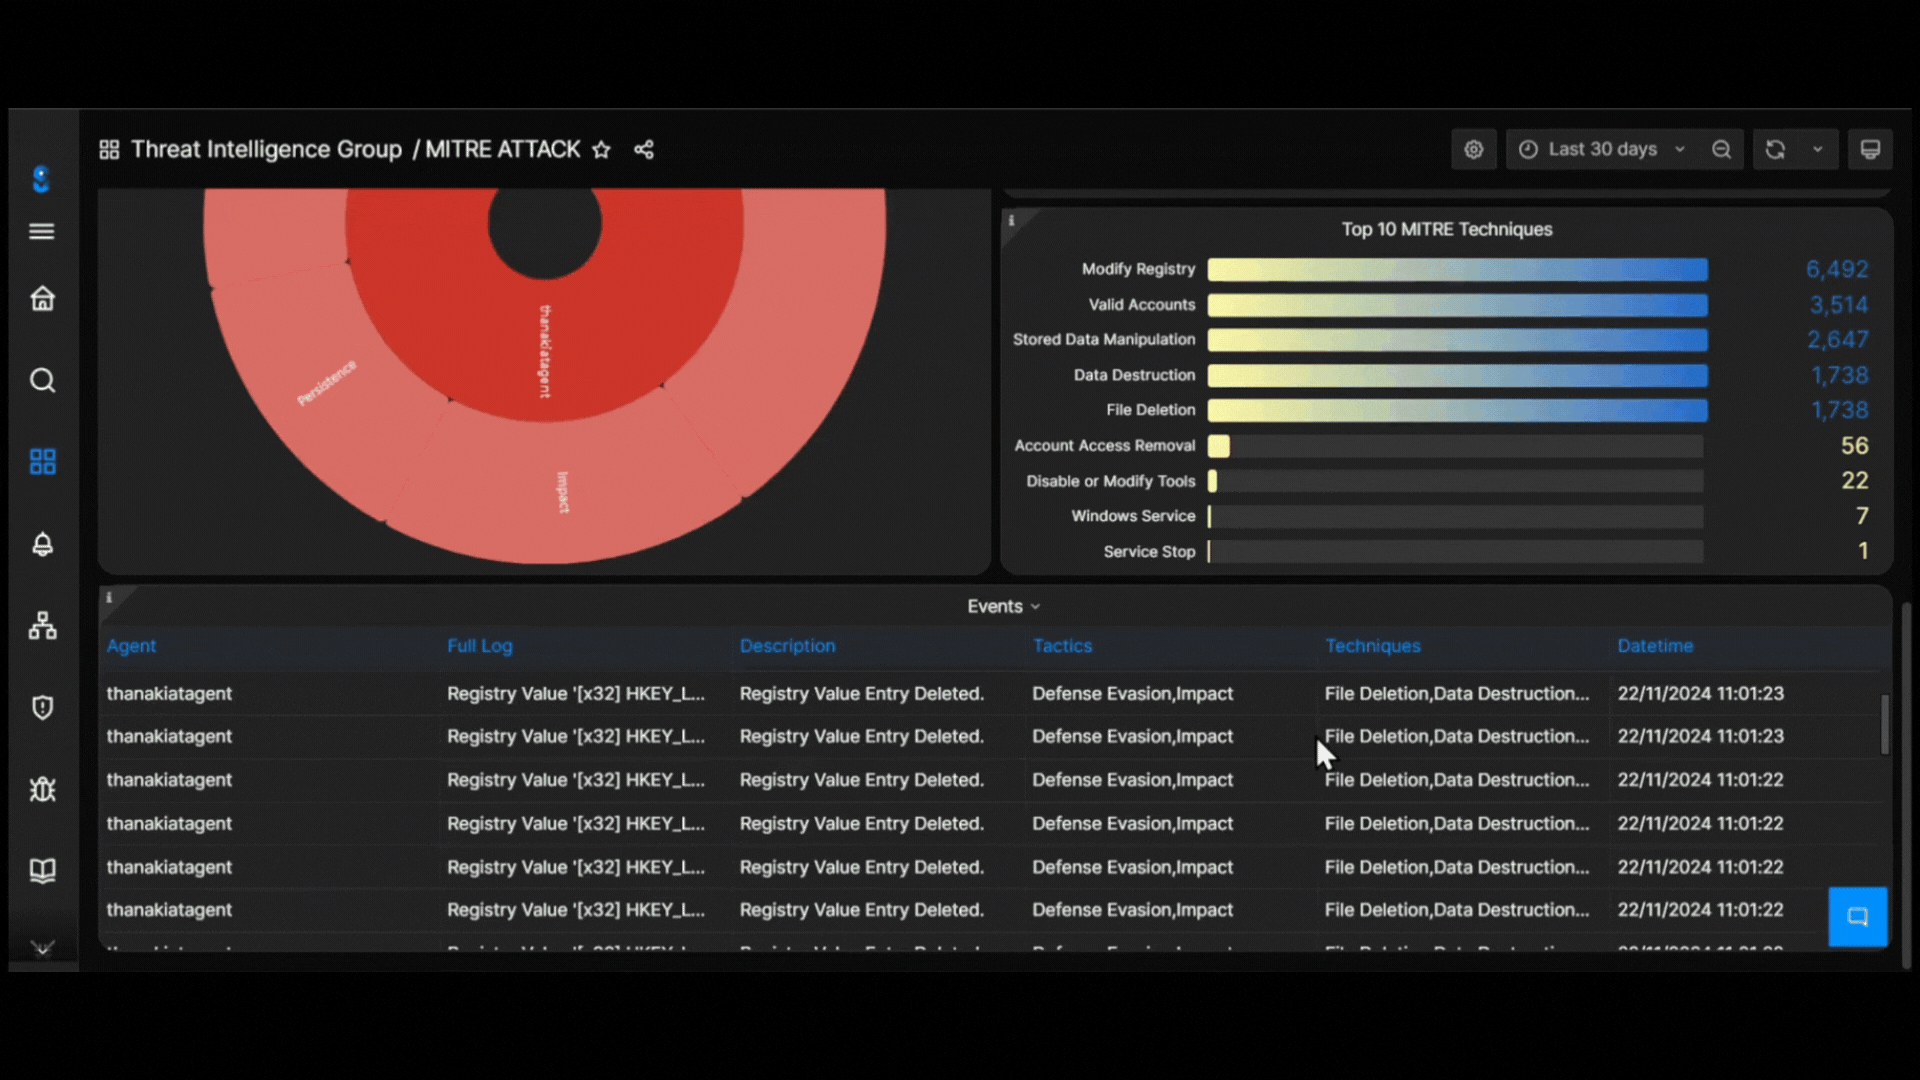Zoom out the time range

pyautogui.click(x=1721, y=149)
